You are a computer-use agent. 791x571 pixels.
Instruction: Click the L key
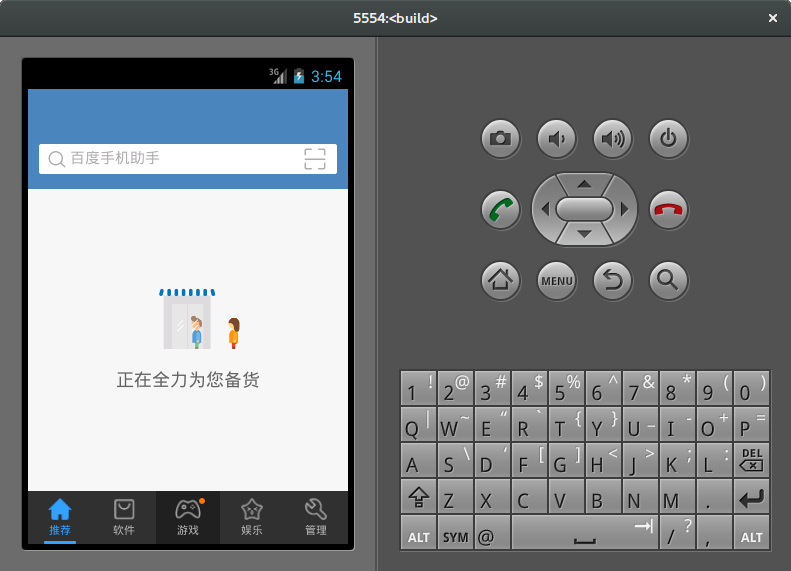pyautogui.click(x=714, y=461)
